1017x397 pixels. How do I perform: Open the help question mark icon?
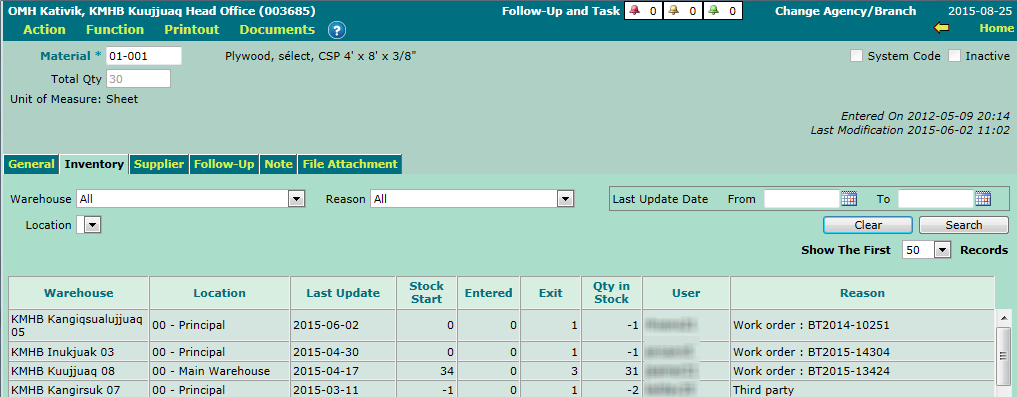(337, 30)
